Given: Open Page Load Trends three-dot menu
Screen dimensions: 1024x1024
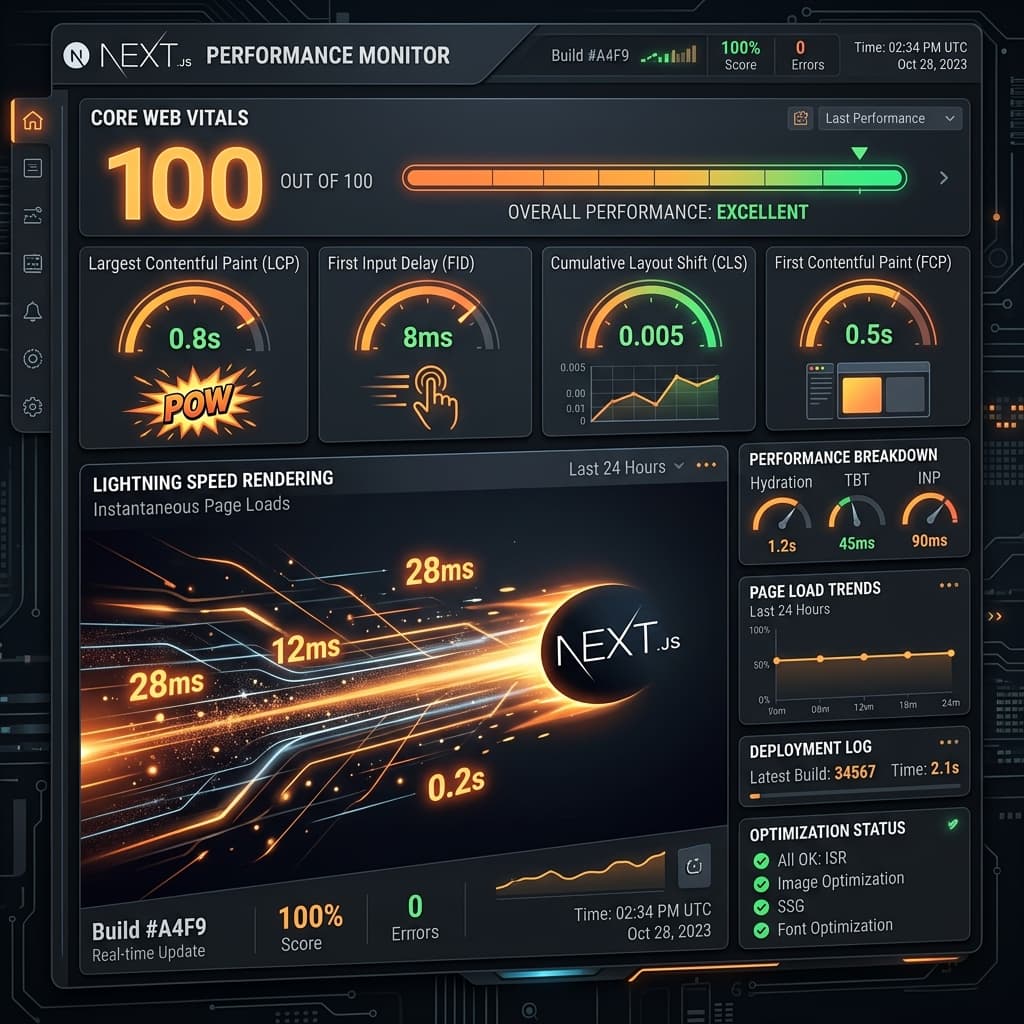Looking at the screenshot, I should click(949, 585).
